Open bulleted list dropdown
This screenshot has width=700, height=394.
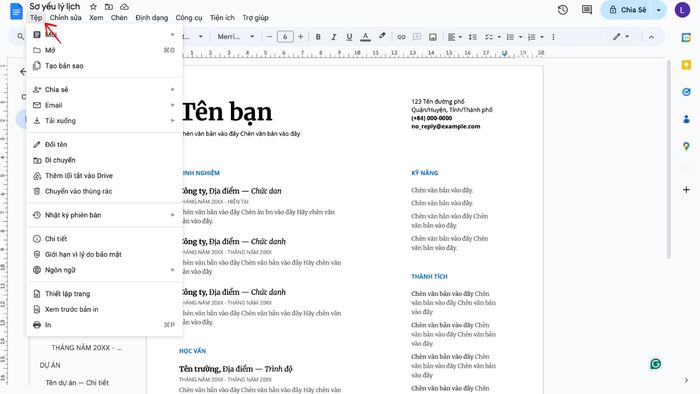coord(514,37)
